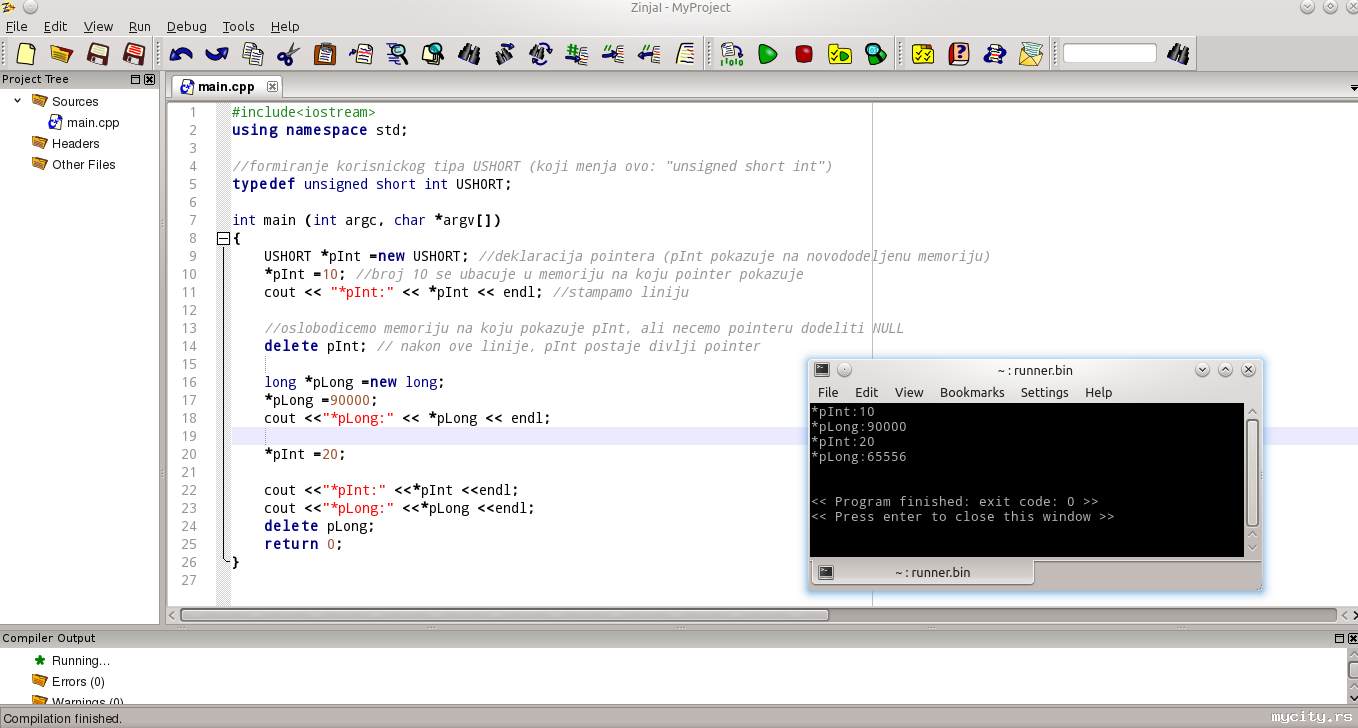Open the Help book icon
Image resolution: width=1358 pixels, height=728 pixels.
click(958, 54)
